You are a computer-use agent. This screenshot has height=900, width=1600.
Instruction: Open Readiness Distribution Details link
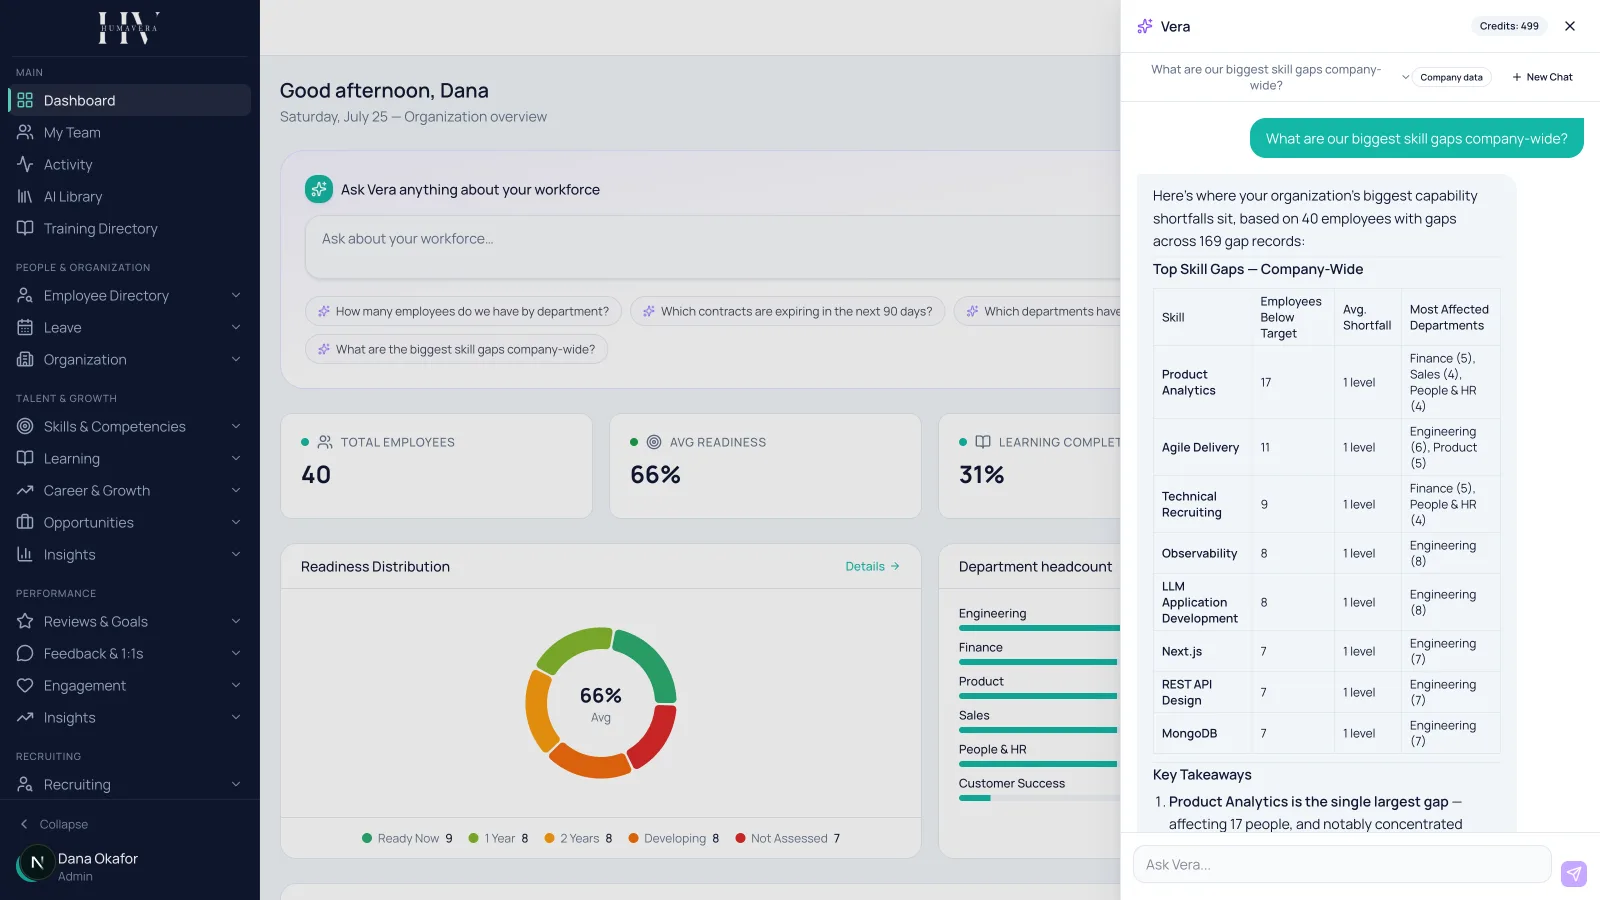872,566
